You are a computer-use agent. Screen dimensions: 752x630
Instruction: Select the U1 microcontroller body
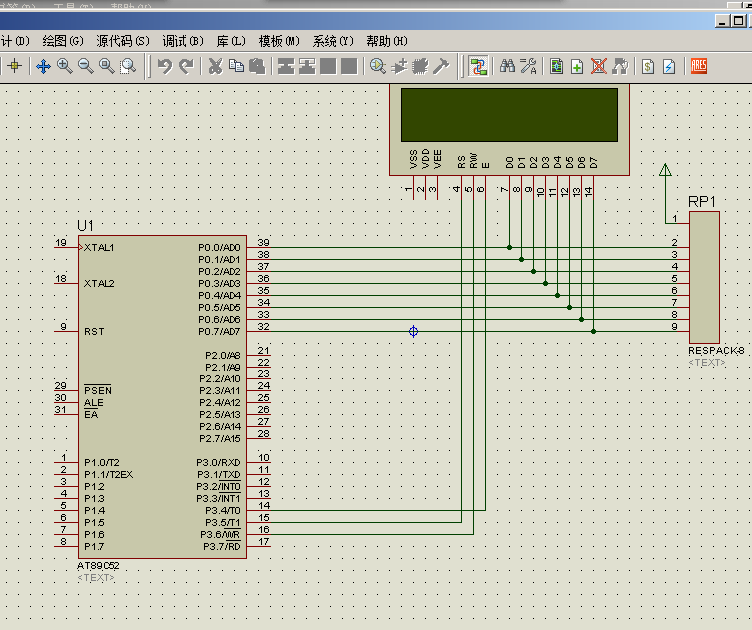(162, 397)
